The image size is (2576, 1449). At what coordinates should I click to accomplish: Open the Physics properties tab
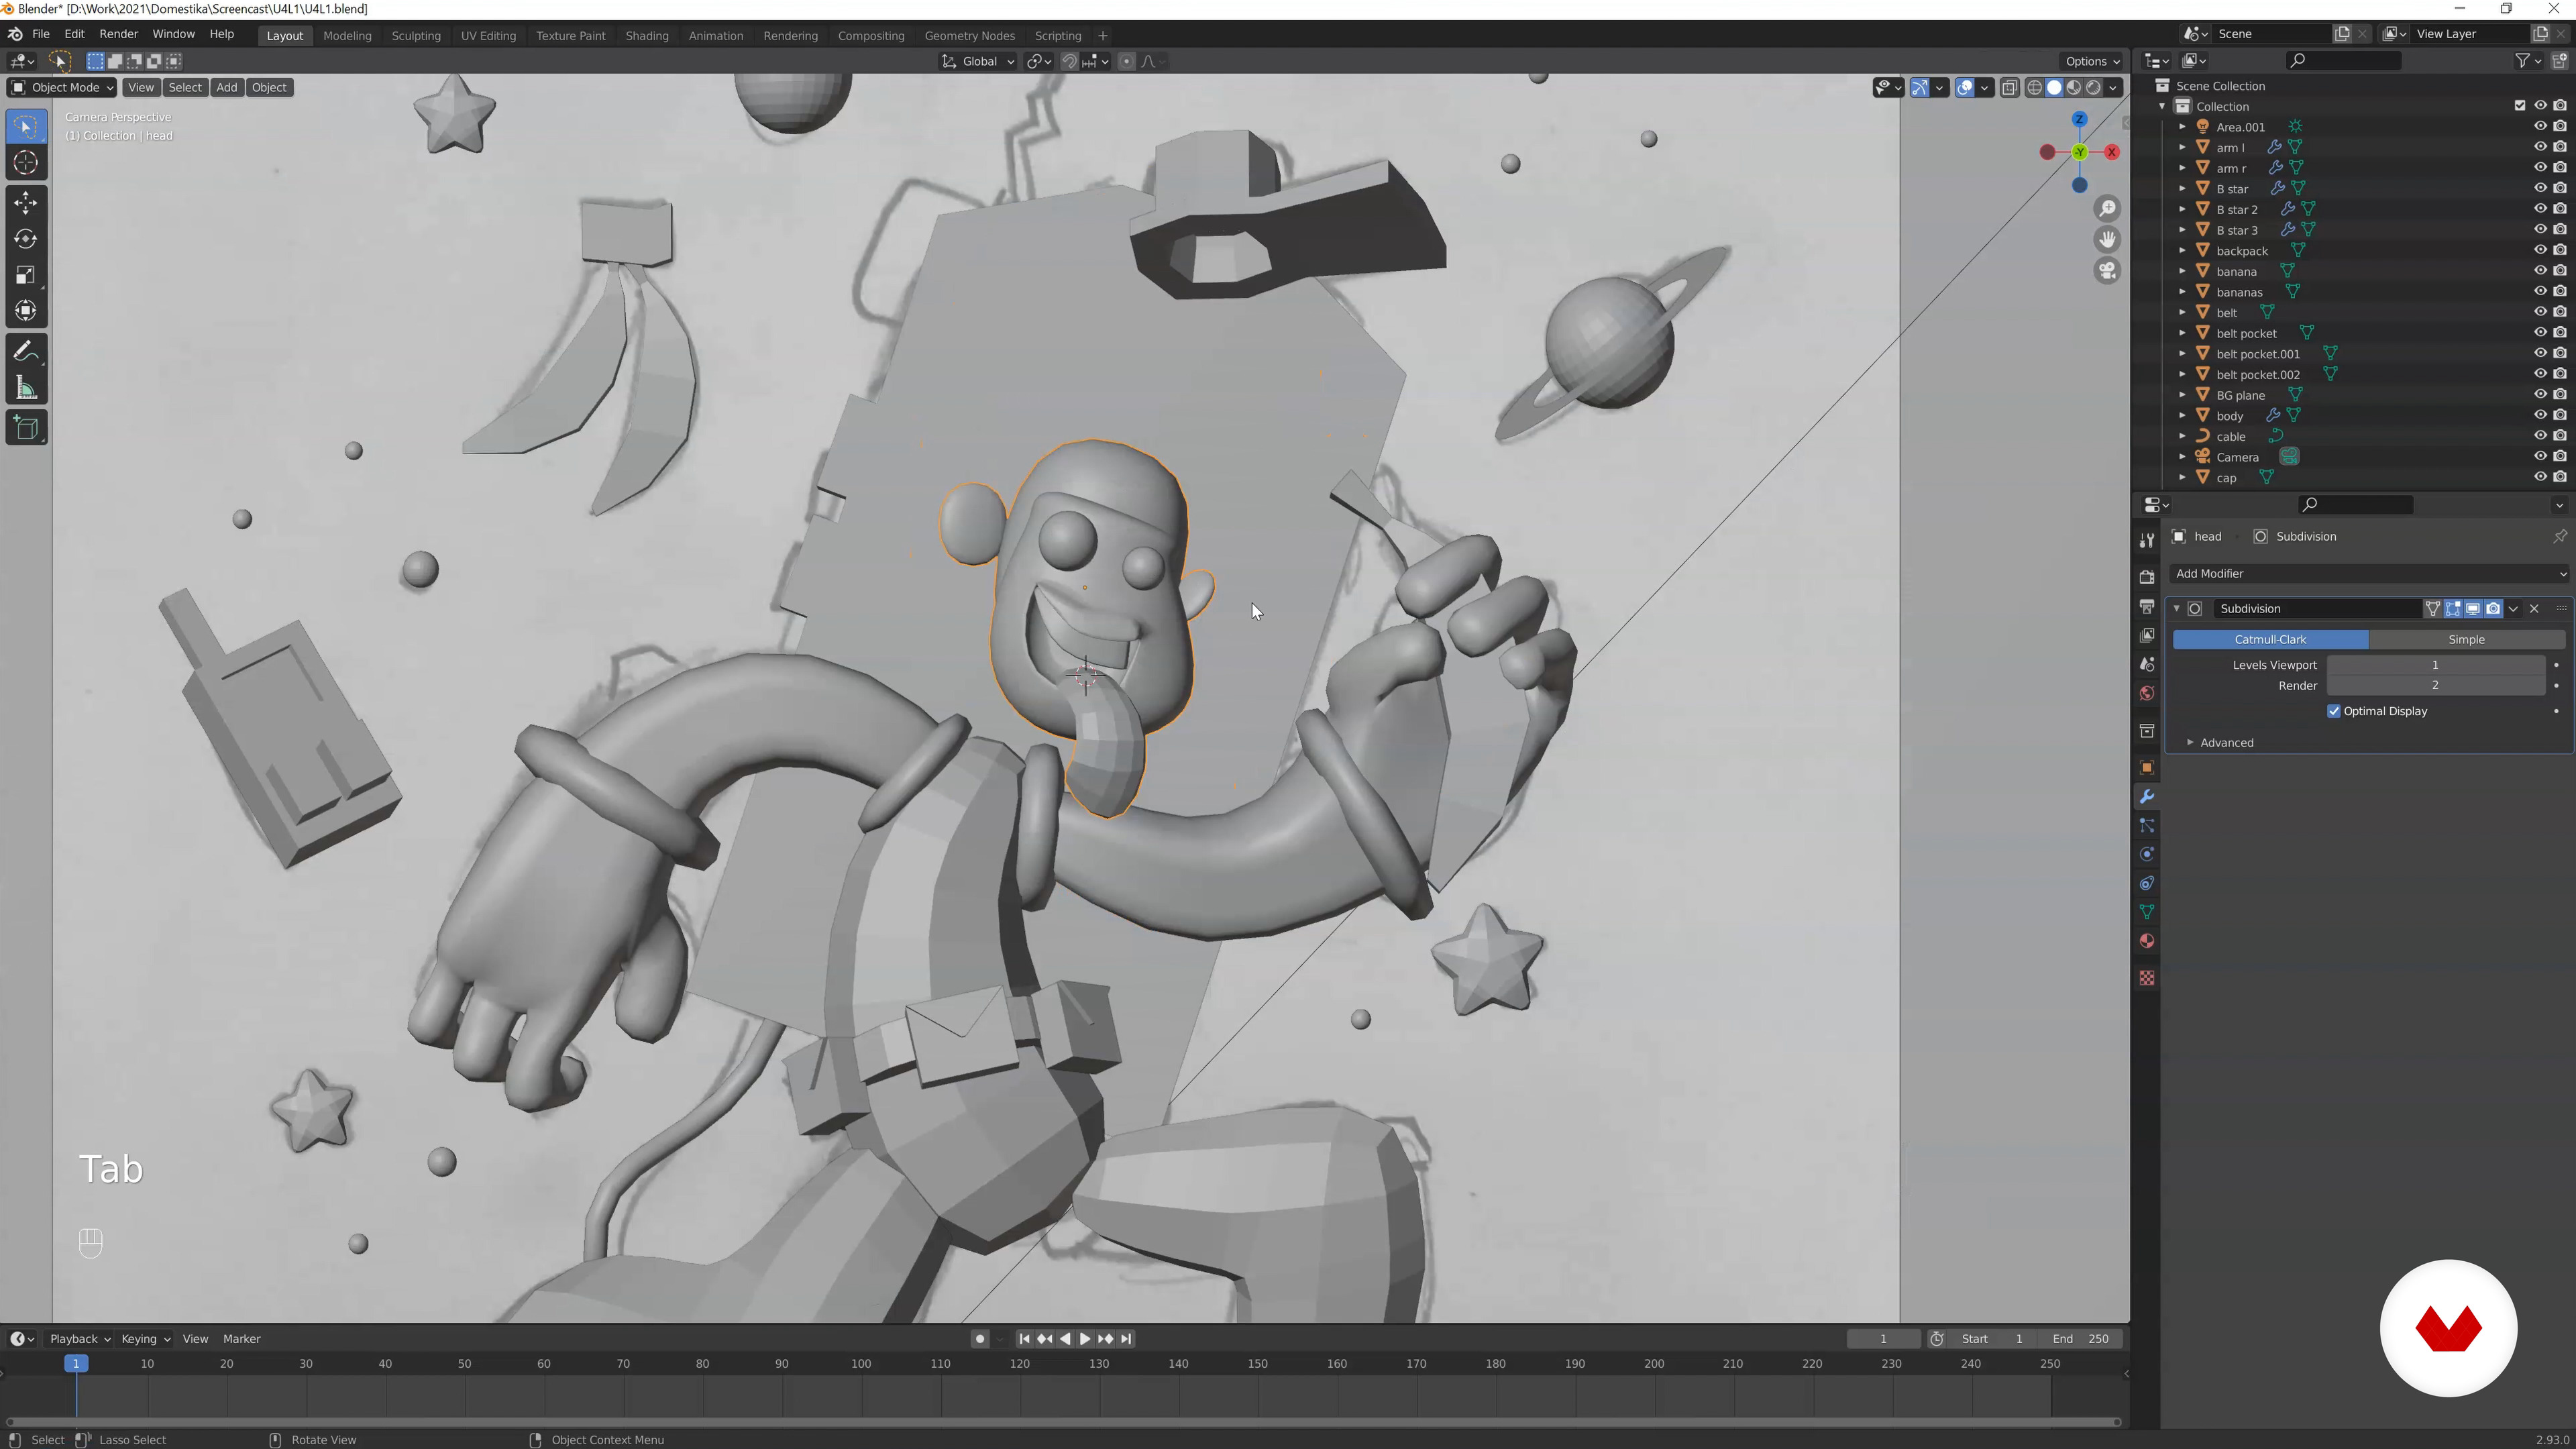pyautogui.click(x=2146, y=854)
